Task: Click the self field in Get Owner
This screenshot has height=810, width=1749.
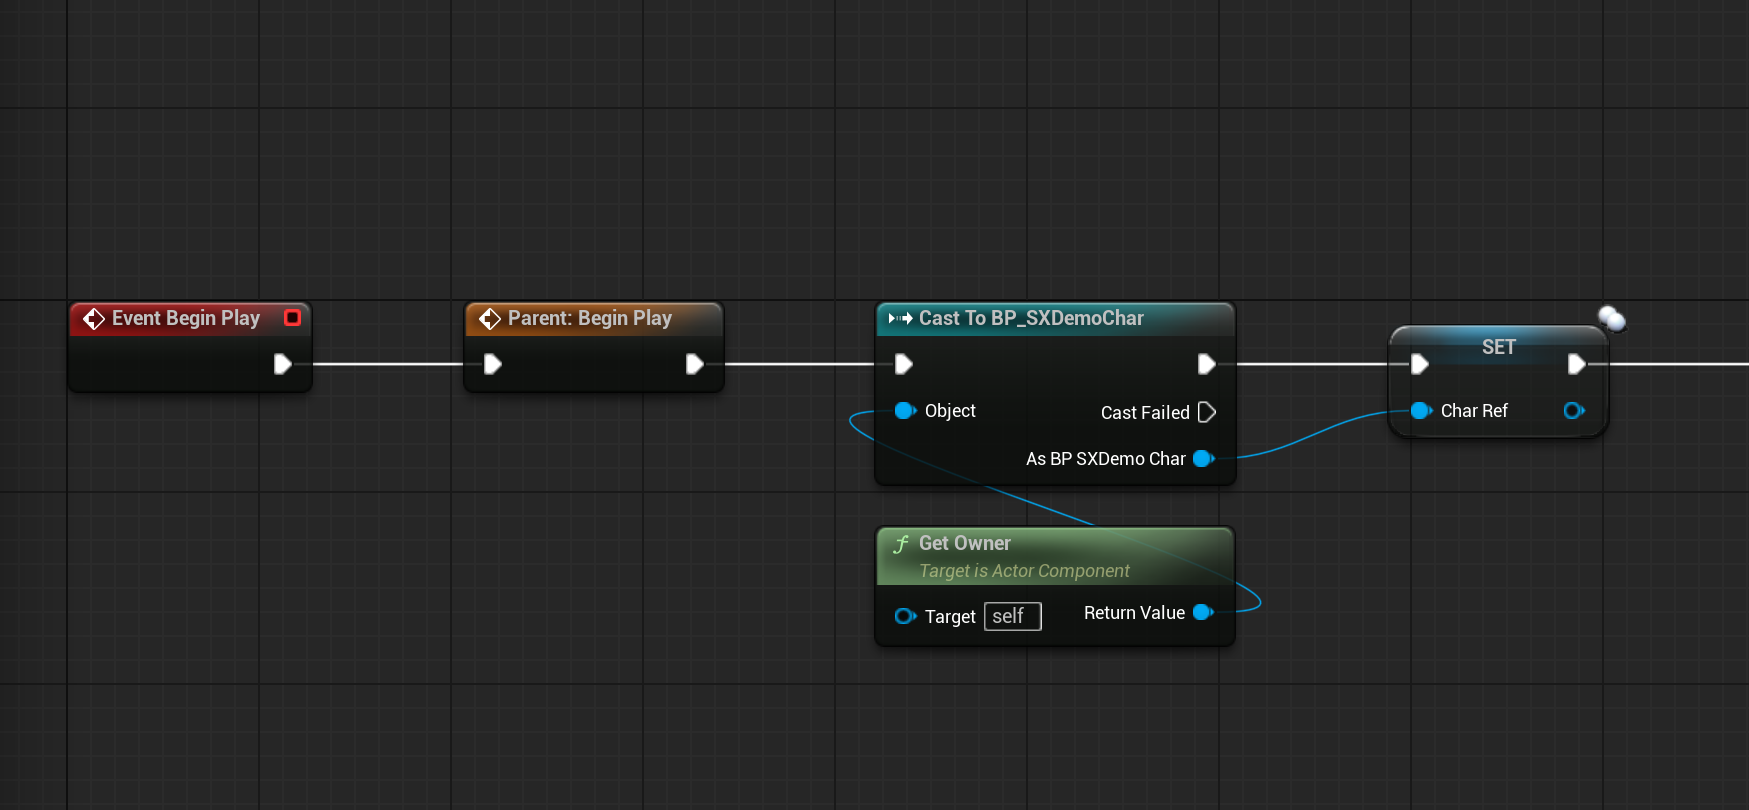Action: [x=1012, y=616]
